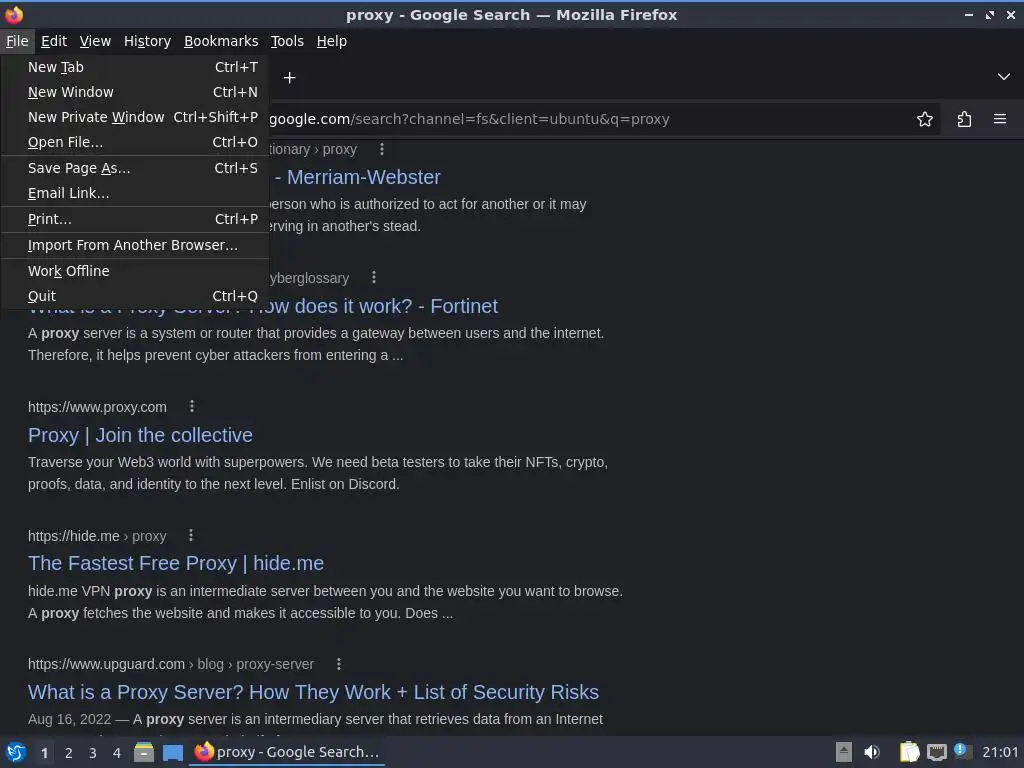Open the Edit menu

point(54,41)
